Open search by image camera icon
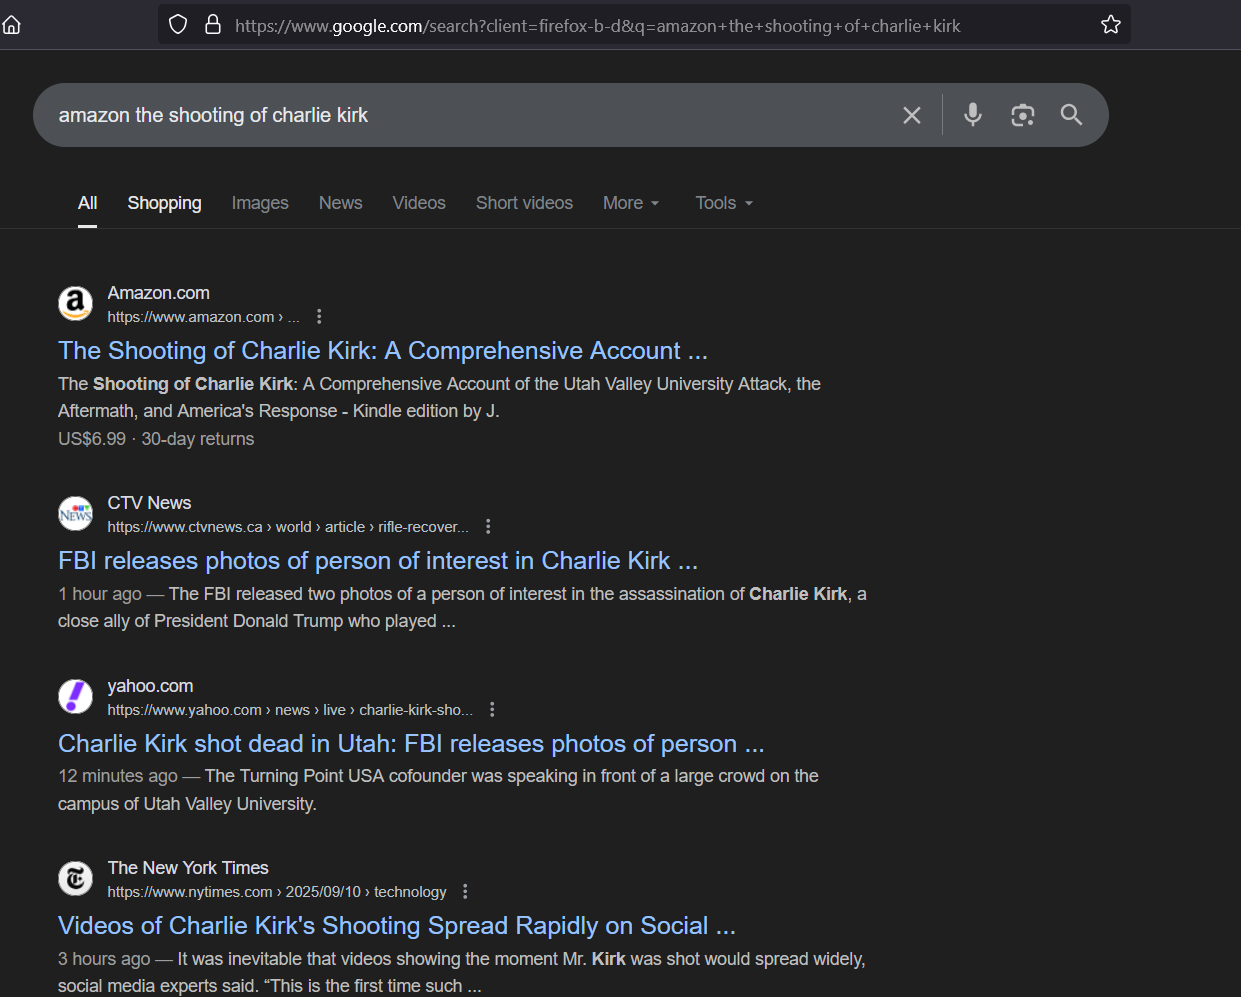Screen dimensions: 1241x997 1022,115
